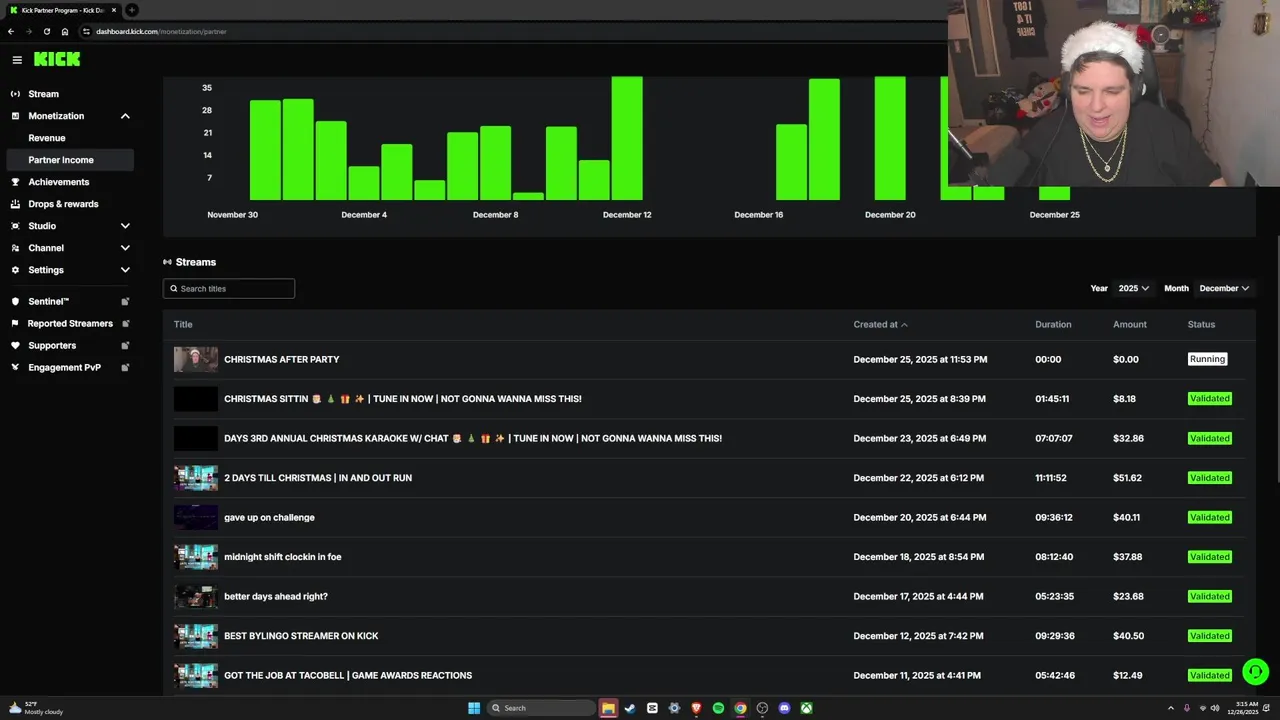Expand the Channel section chevron

pyautogui.click(x=125, y=248)
